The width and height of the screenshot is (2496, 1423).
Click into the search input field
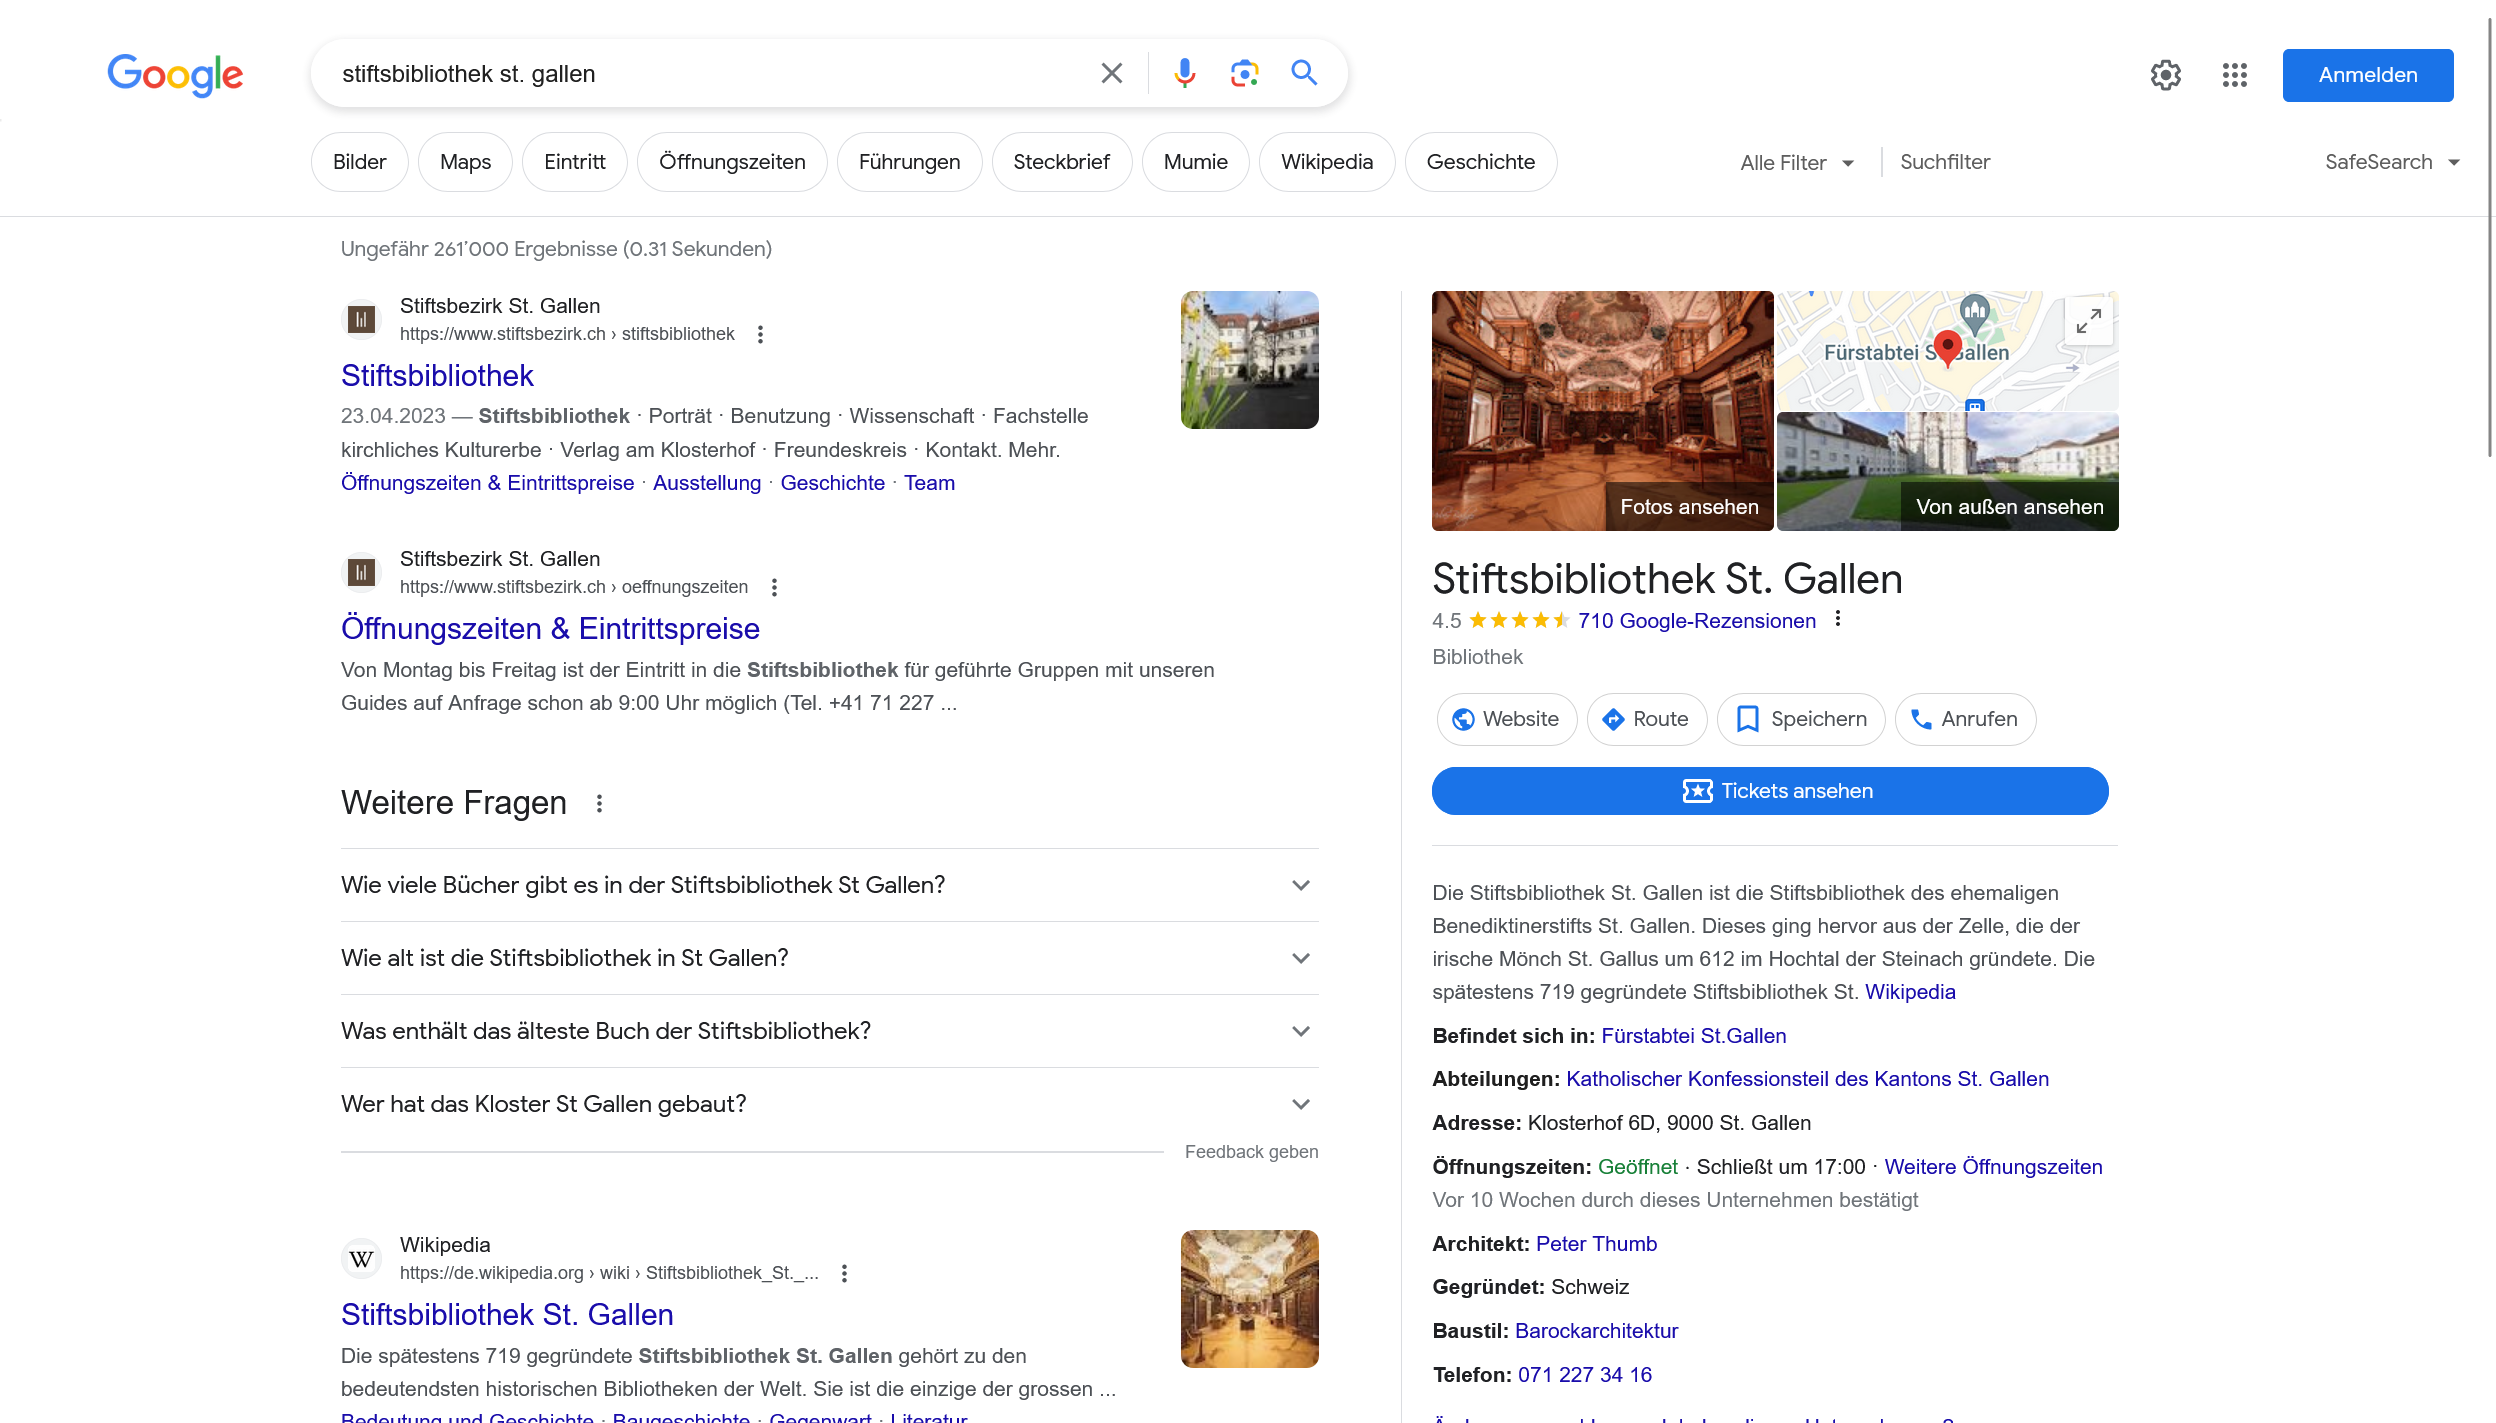coord(700,74)
